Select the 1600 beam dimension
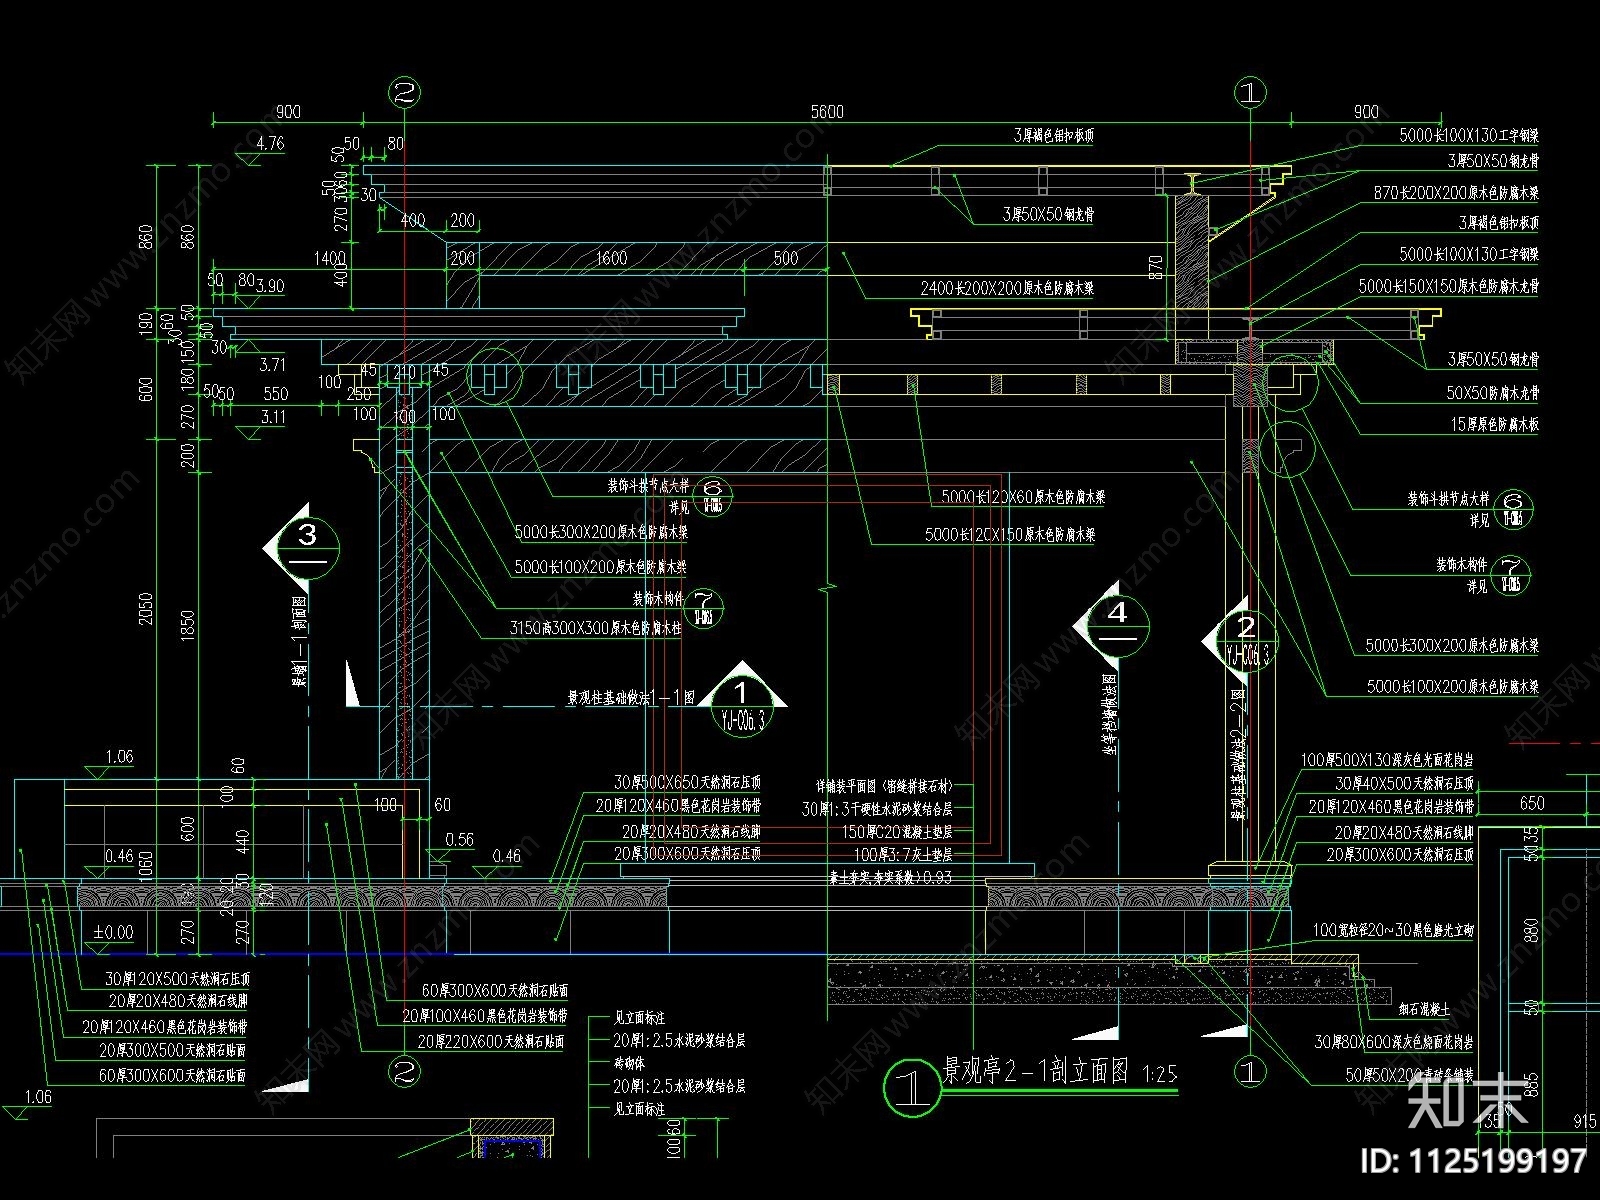Image resolution: width=1600 pixels, height=1200 pixels. pyautogui.click(x=612, y=258)
